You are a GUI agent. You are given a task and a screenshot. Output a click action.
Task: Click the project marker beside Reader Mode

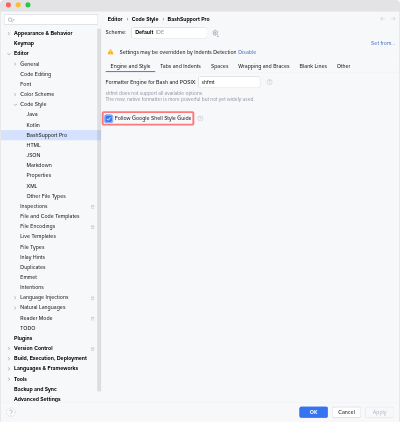93,318
